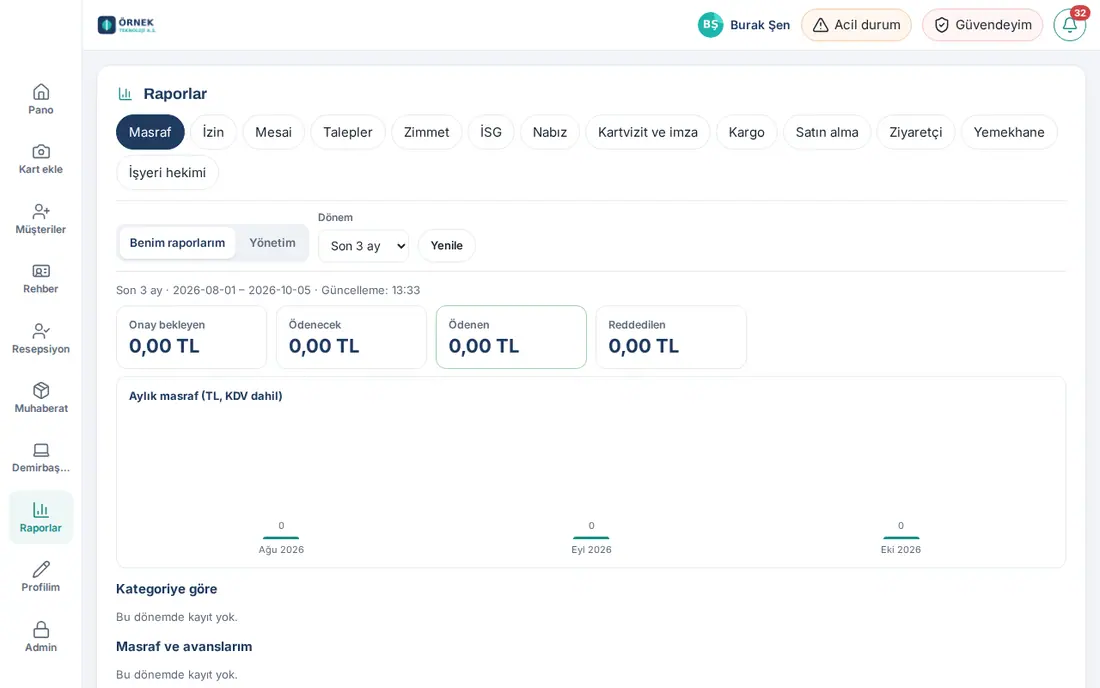Open the Admin lock icon
The width and height of the screenshot is (1100, 688).
pos(41,629)
